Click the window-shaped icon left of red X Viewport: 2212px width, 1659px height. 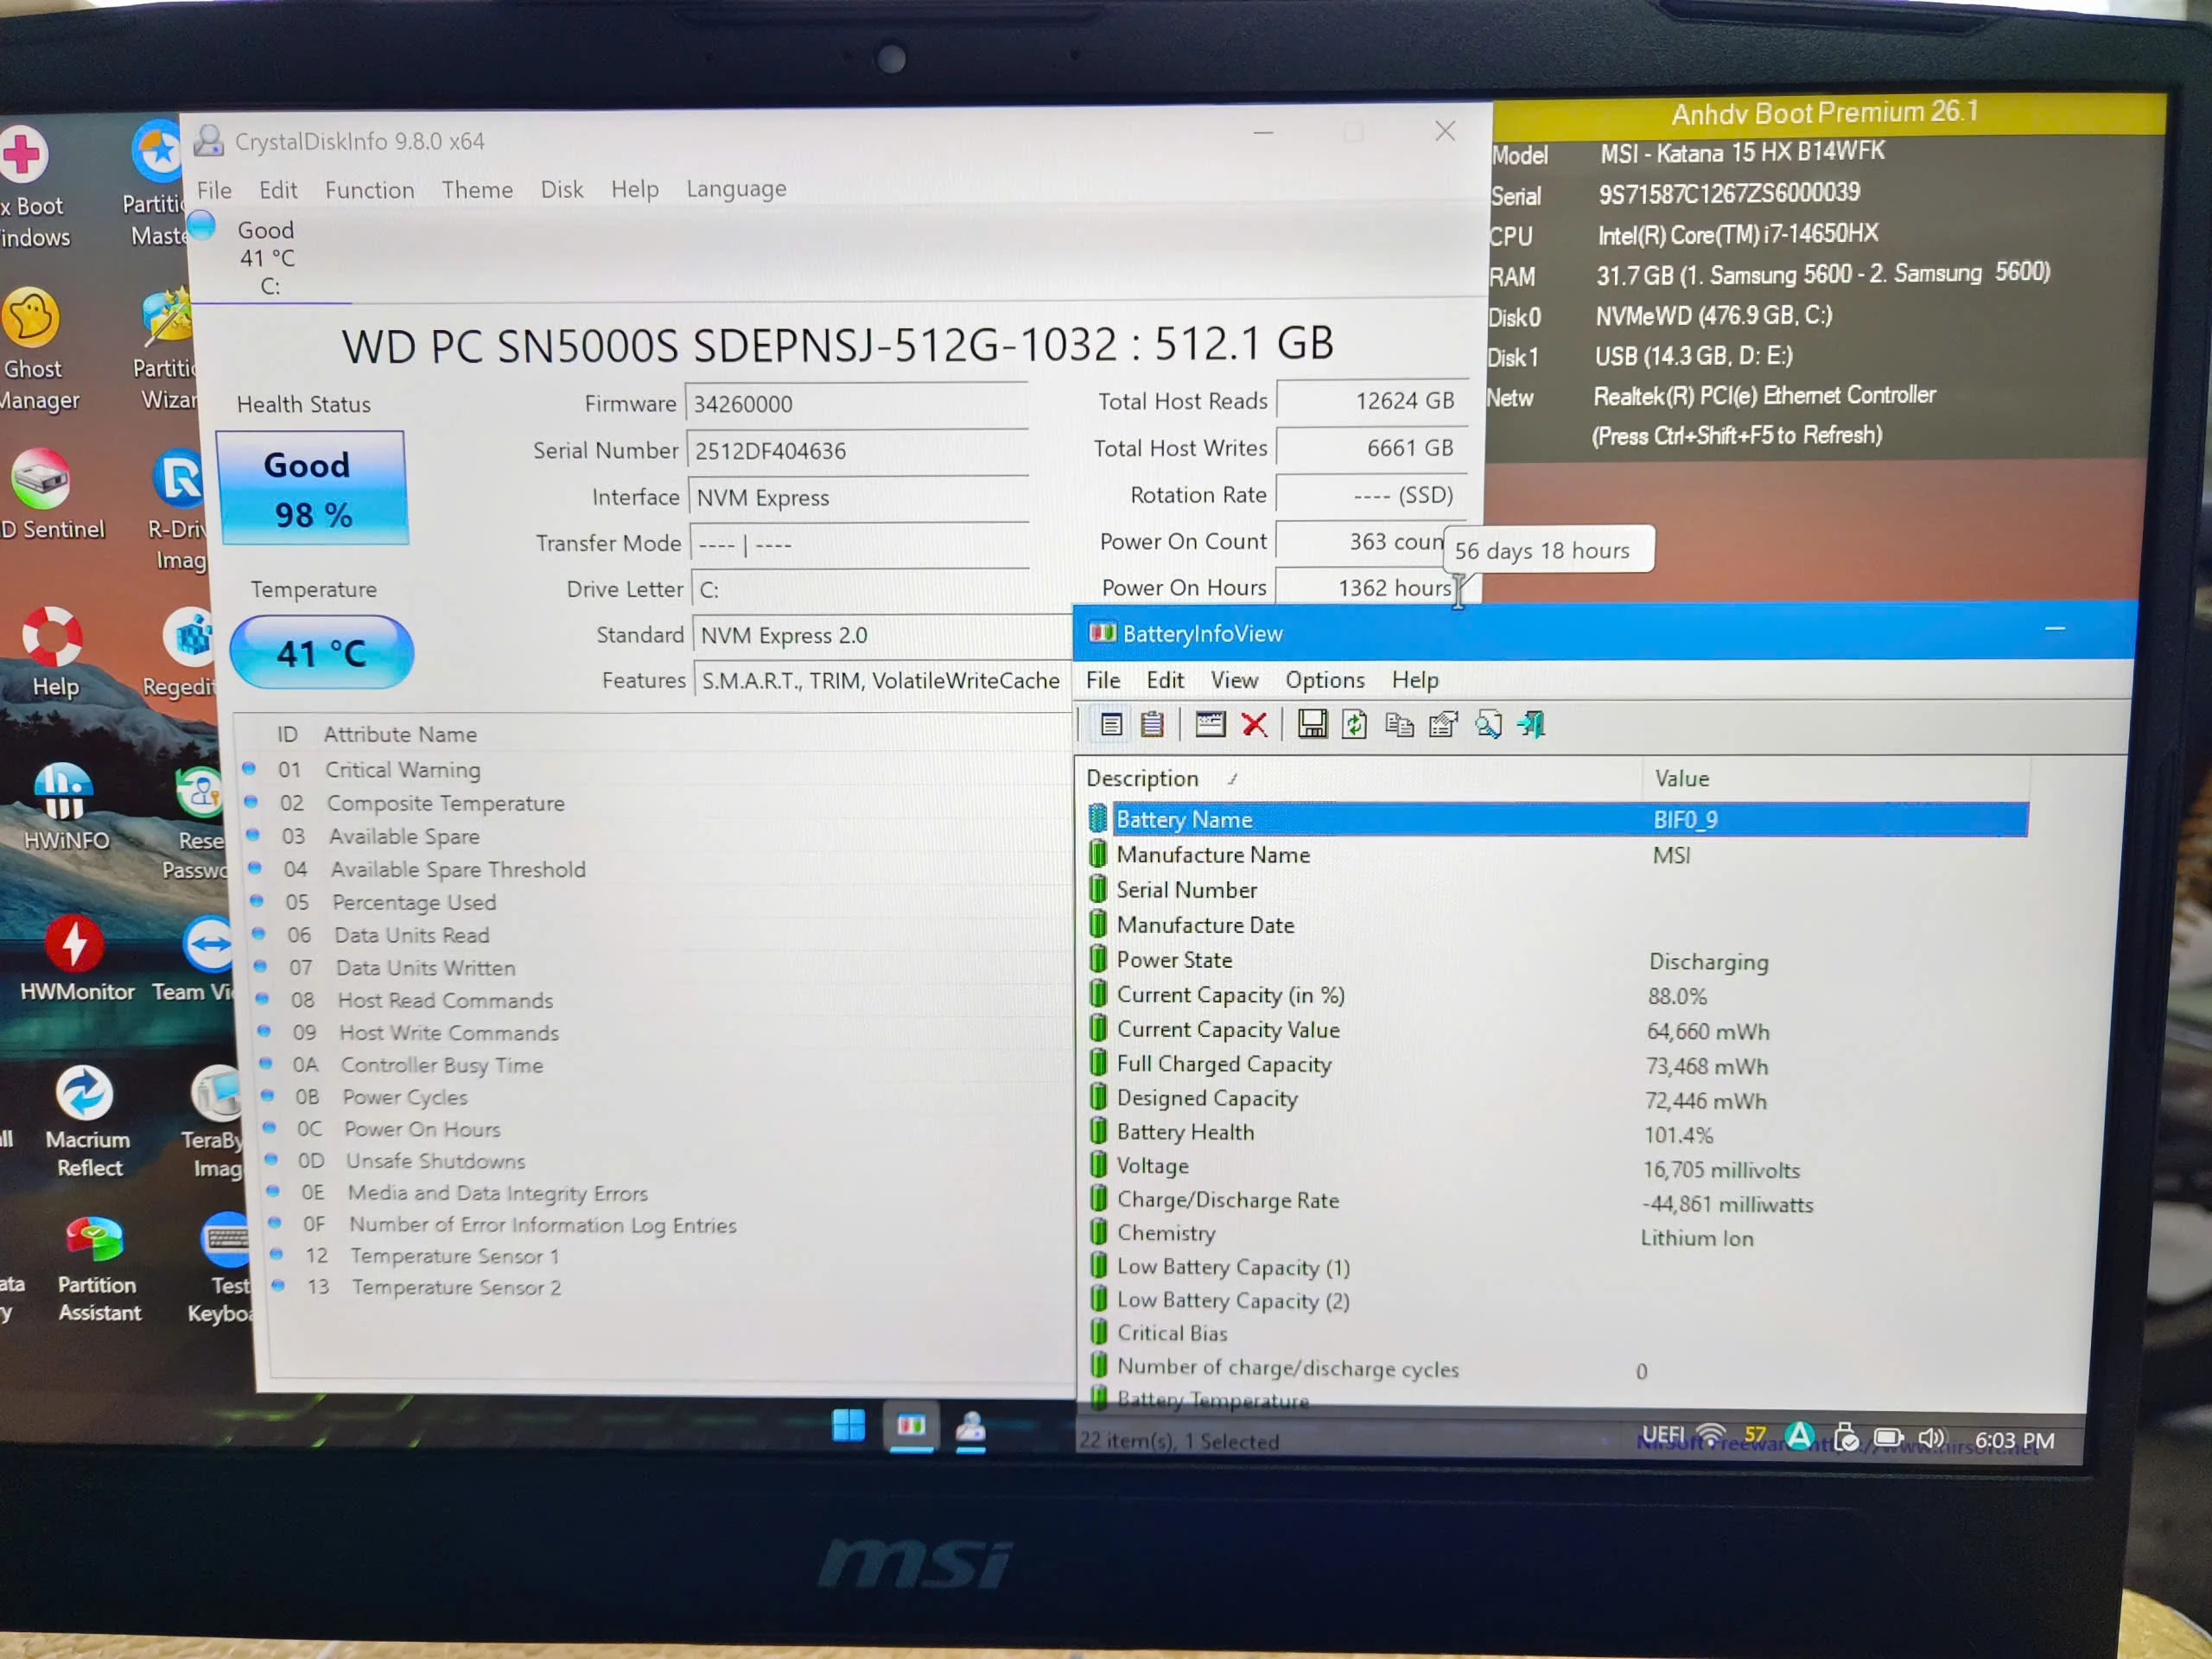1210,724
